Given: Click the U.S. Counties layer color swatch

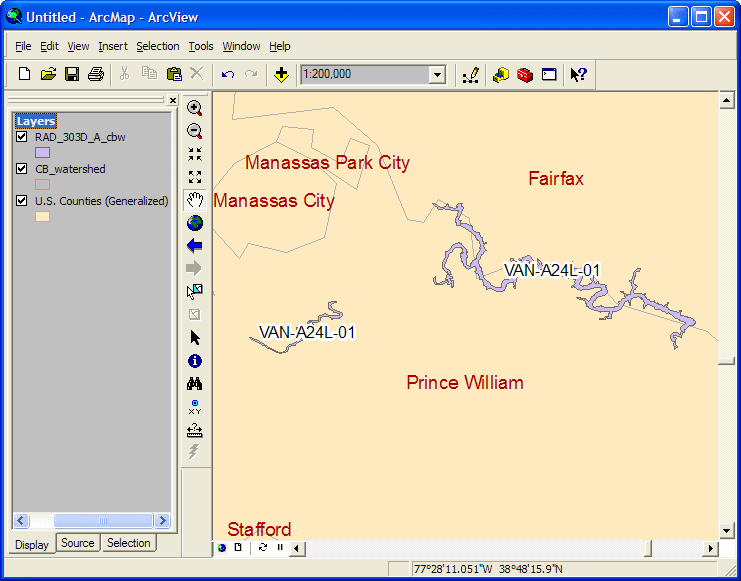Looking at the screenshot, I should click(43, 216).
